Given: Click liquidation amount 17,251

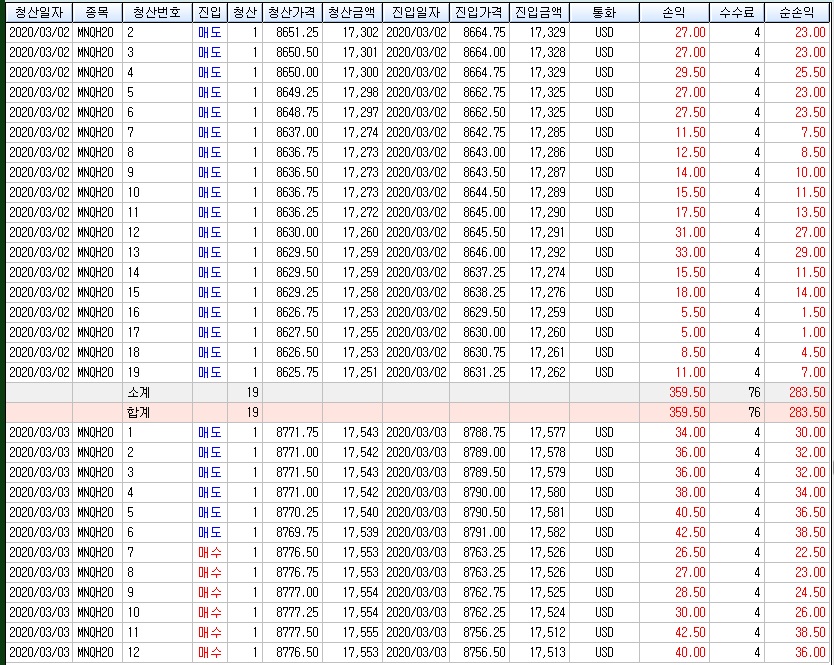Looking at the screenshot, I should (x=360, y=372).
